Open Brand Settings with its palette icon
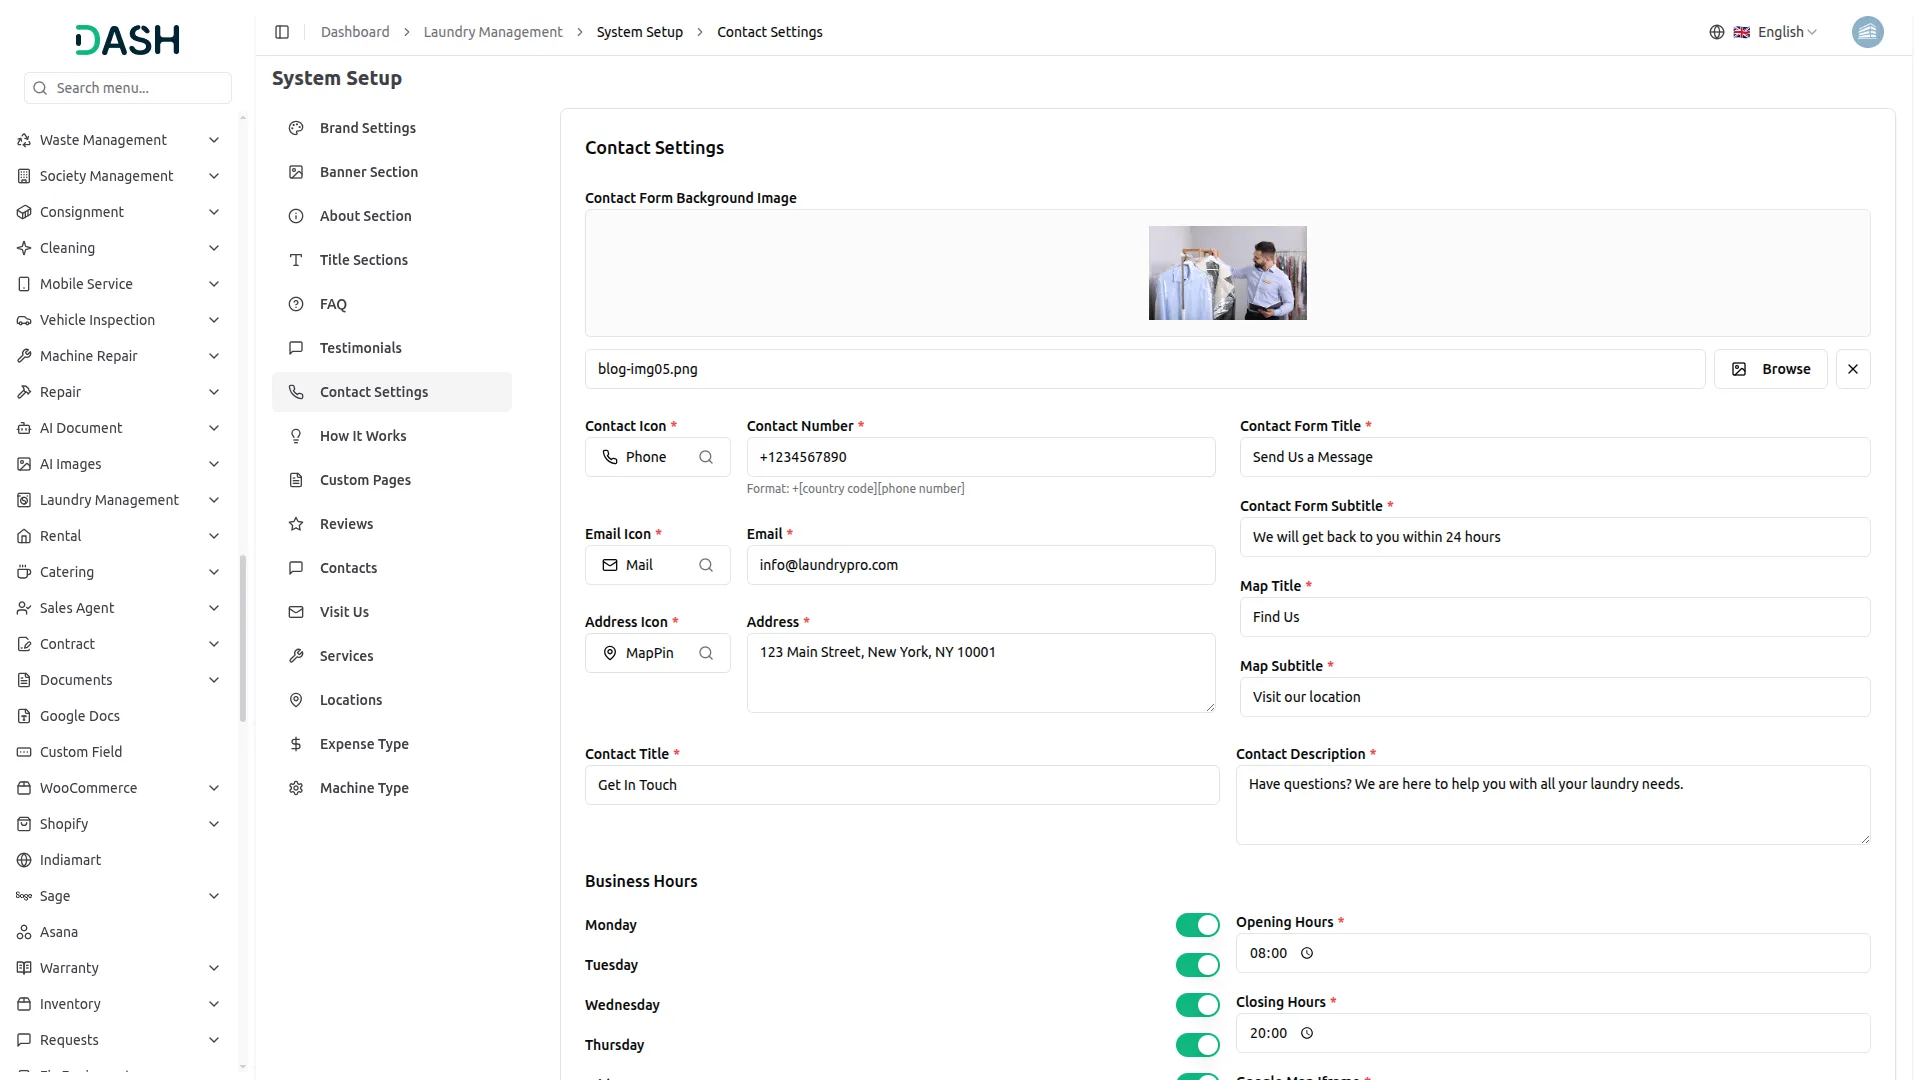Viewport: 1920px width, 1080px height. (295, 128)
